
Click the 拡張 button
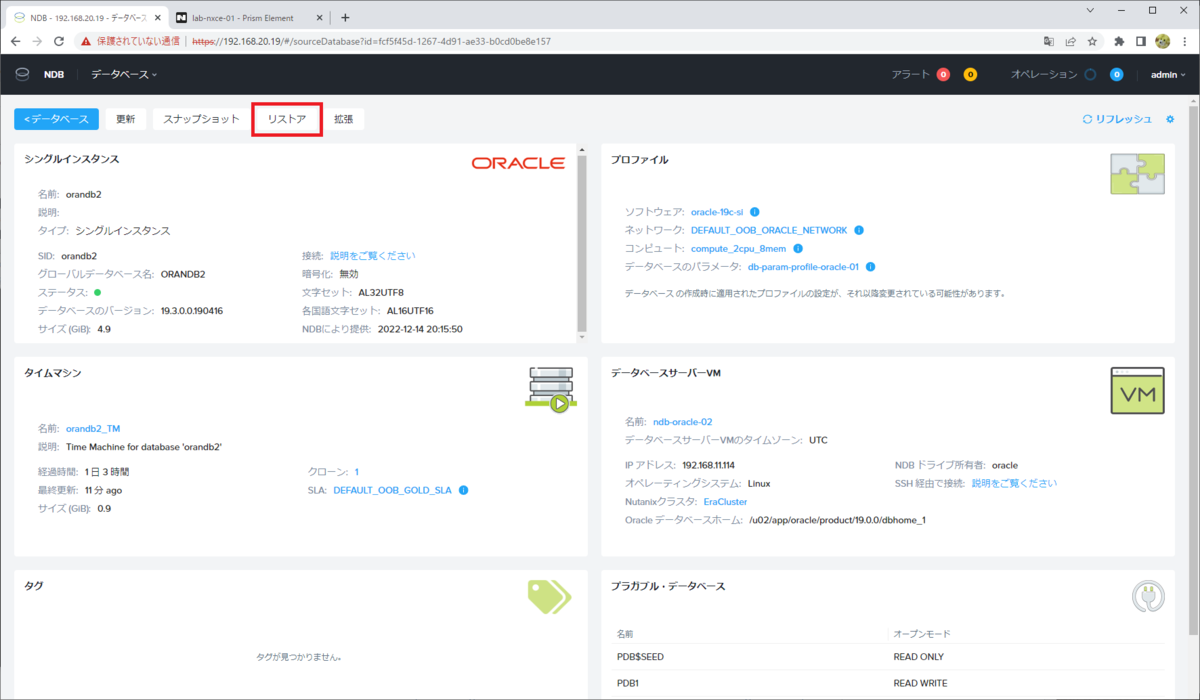coord(344,119)
